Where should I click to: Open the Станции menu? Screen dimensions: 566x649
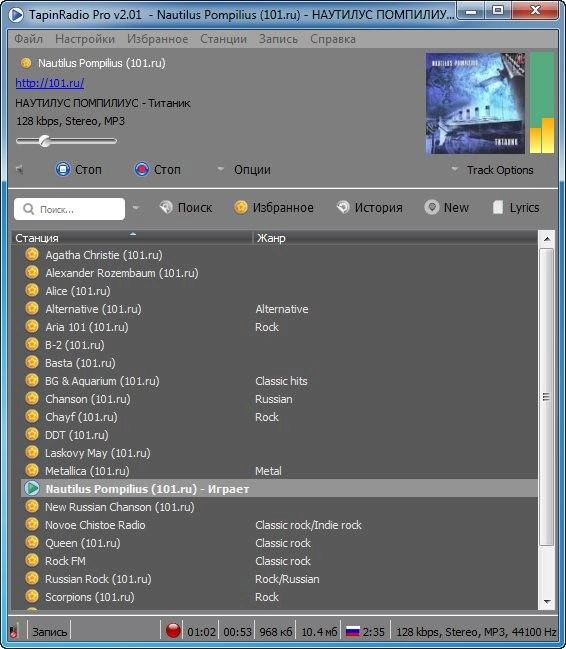pos(224,39)
